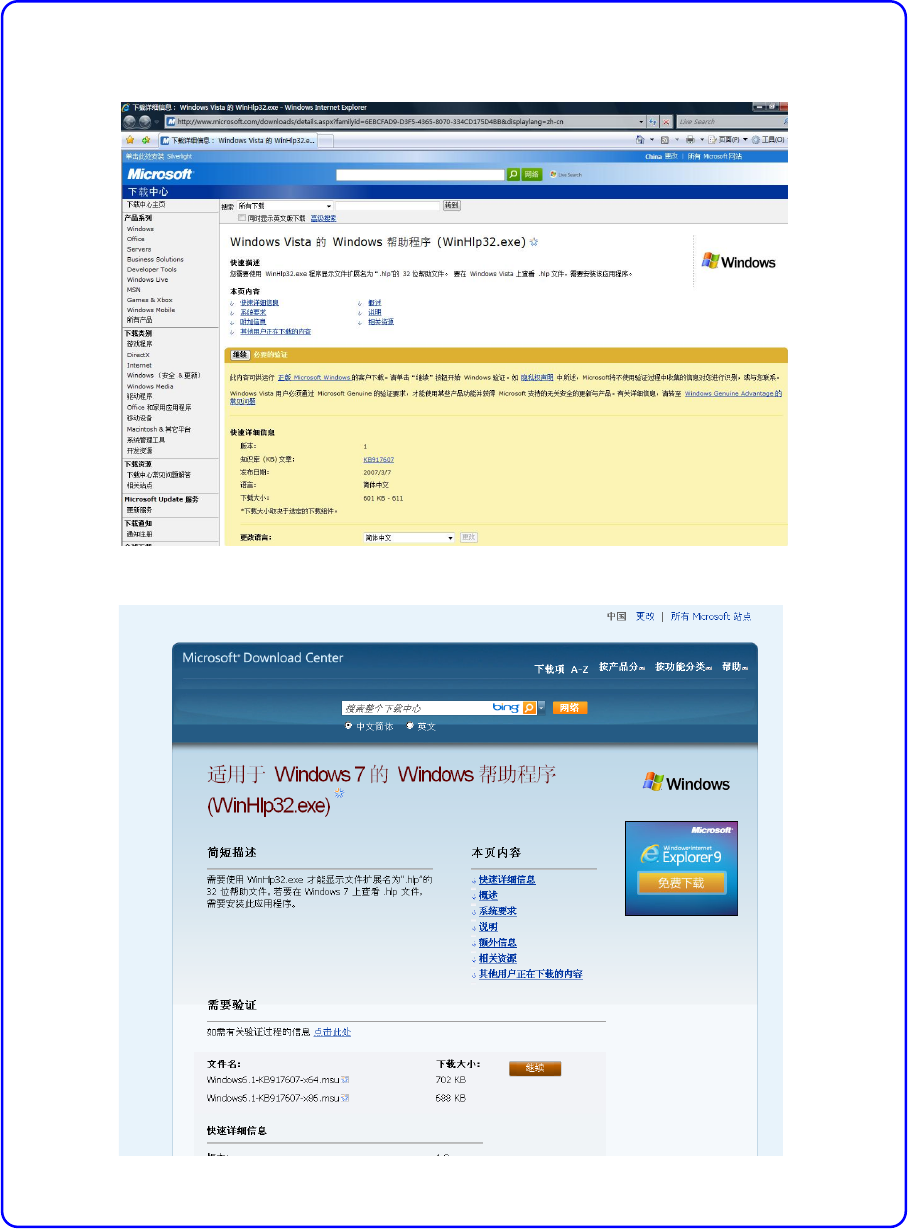Click the icon beside Windows6.1-KB917607-x64.msu
Screen dimensions: 908x1229
(345, 1081)
